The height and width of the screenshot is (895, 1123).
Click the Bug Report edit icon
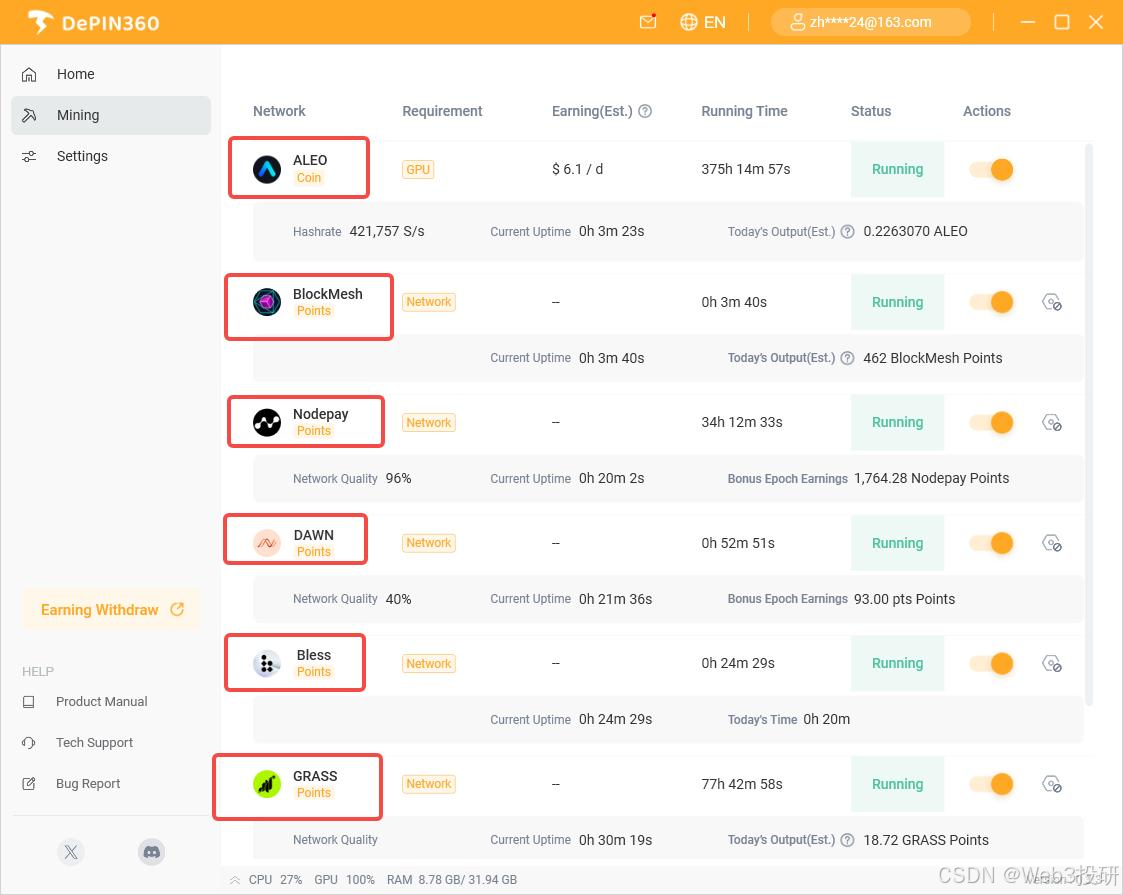[29, 784]
